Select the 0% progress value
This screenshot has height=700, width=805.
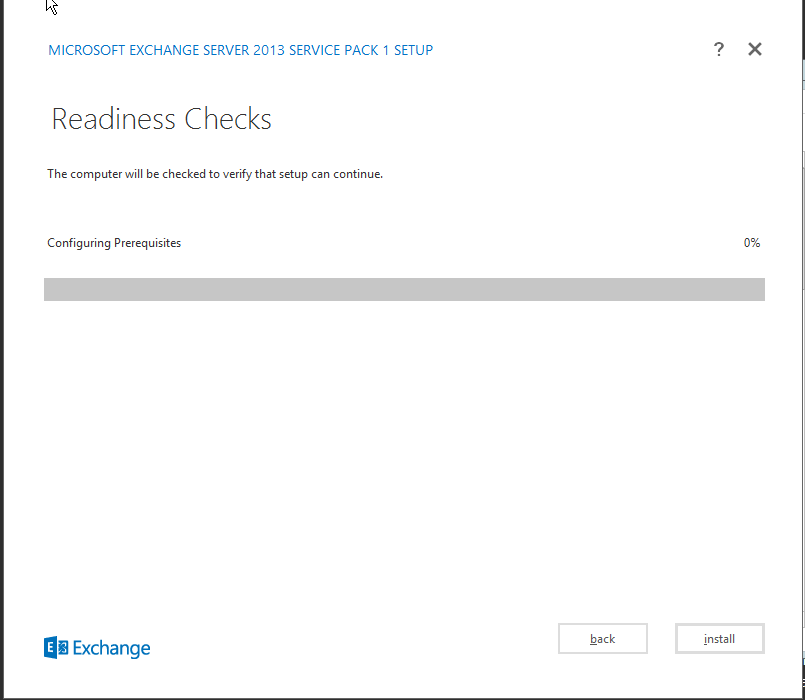(752, 242)
